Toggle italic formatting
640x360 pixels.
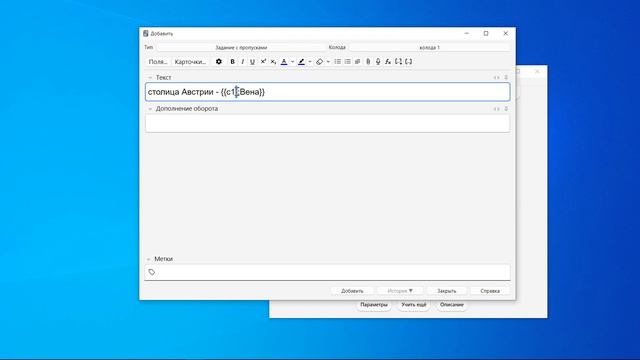pos(242,62)
